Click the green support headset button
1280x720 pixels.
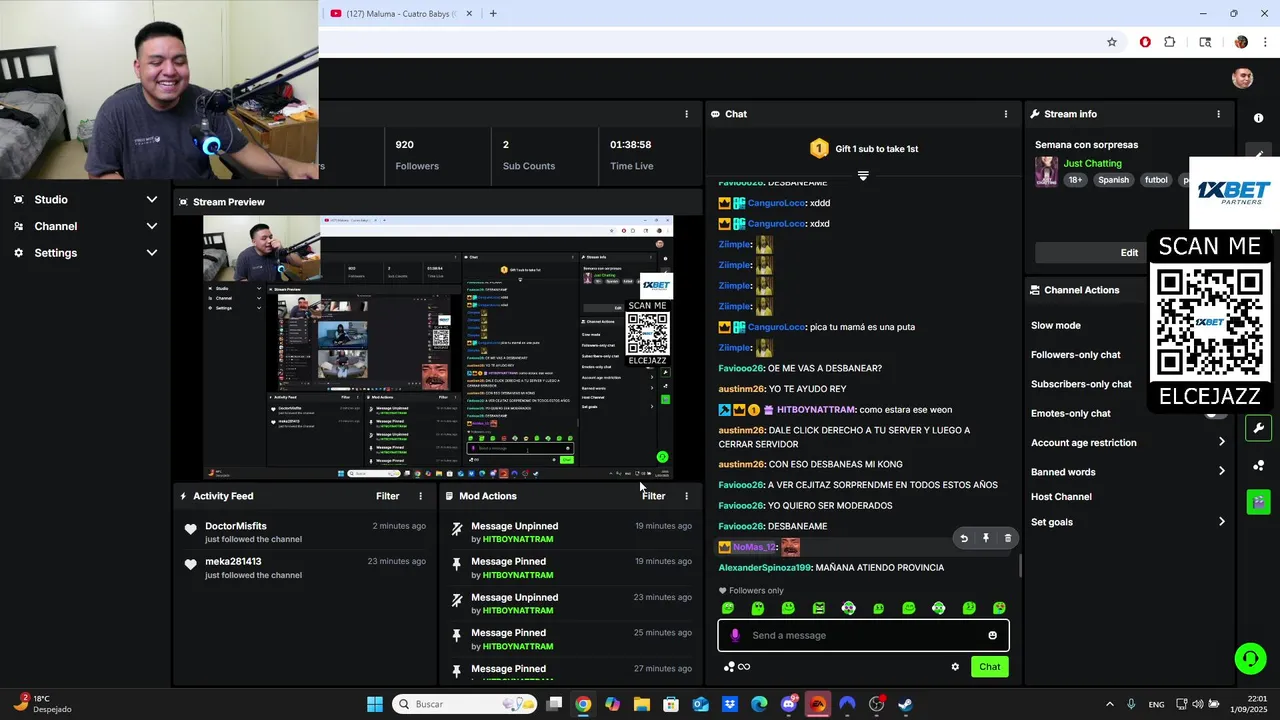[1250, 658]
